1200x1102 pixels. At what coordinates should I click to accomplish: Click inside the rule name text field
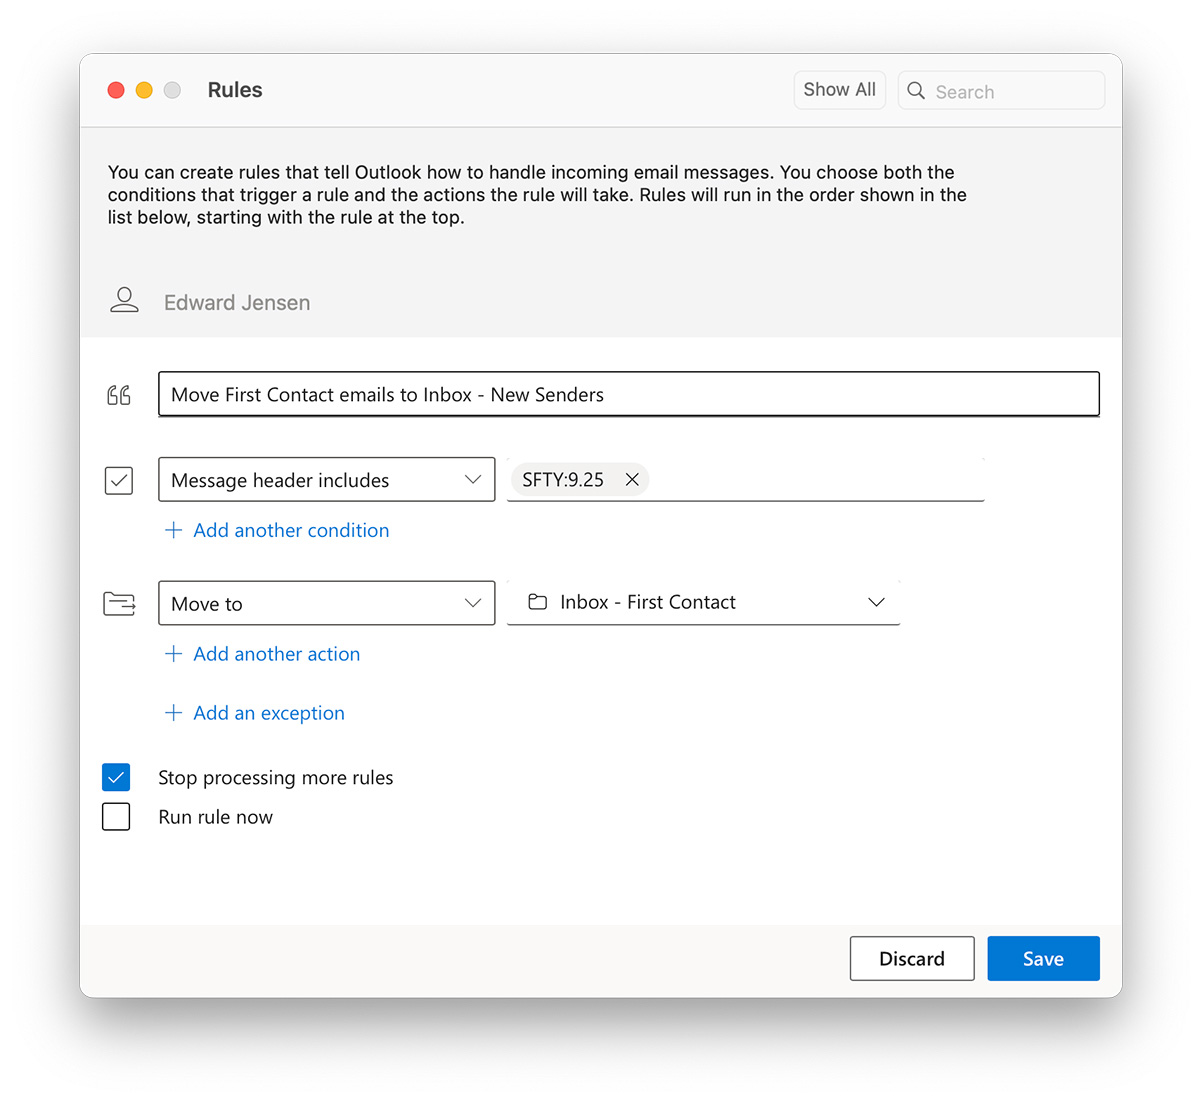pos(628,394)
